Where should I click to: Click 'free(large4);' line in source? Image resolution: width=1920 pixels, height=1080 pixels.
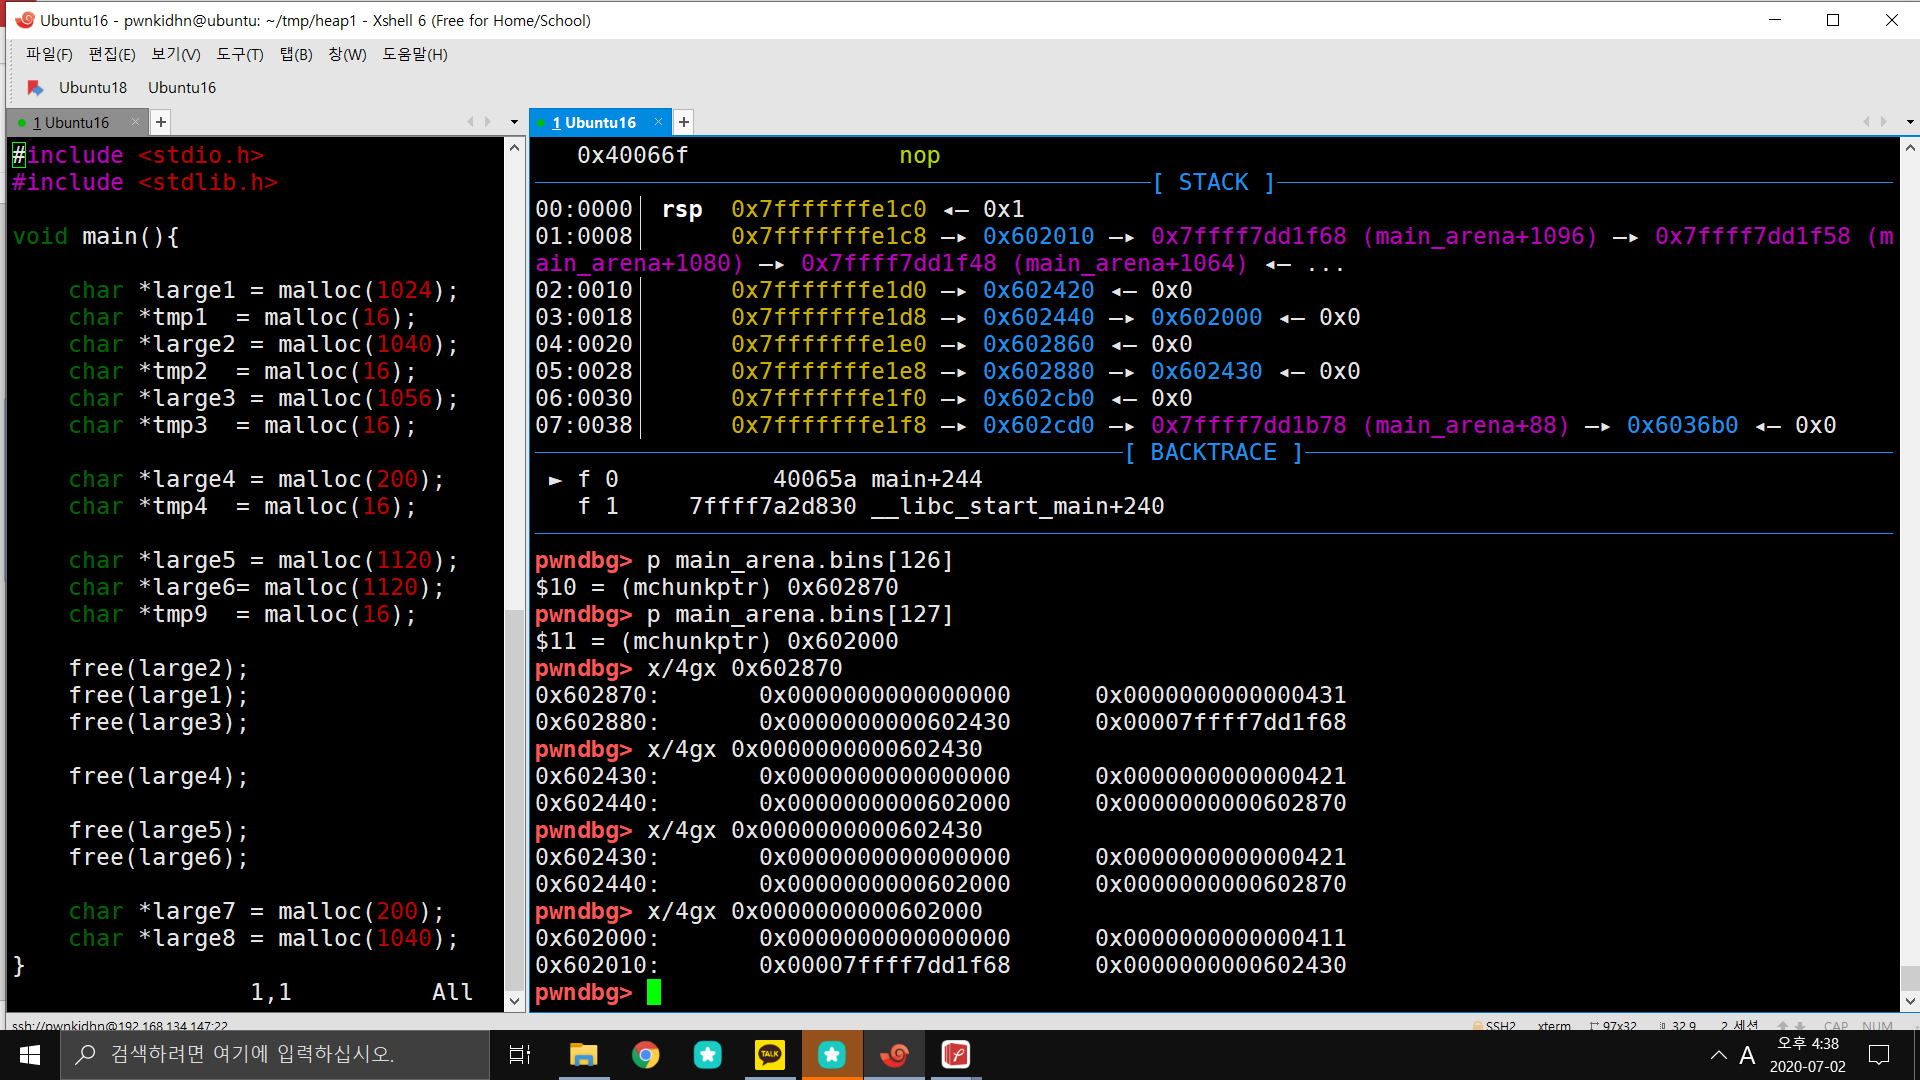[158, 776]
